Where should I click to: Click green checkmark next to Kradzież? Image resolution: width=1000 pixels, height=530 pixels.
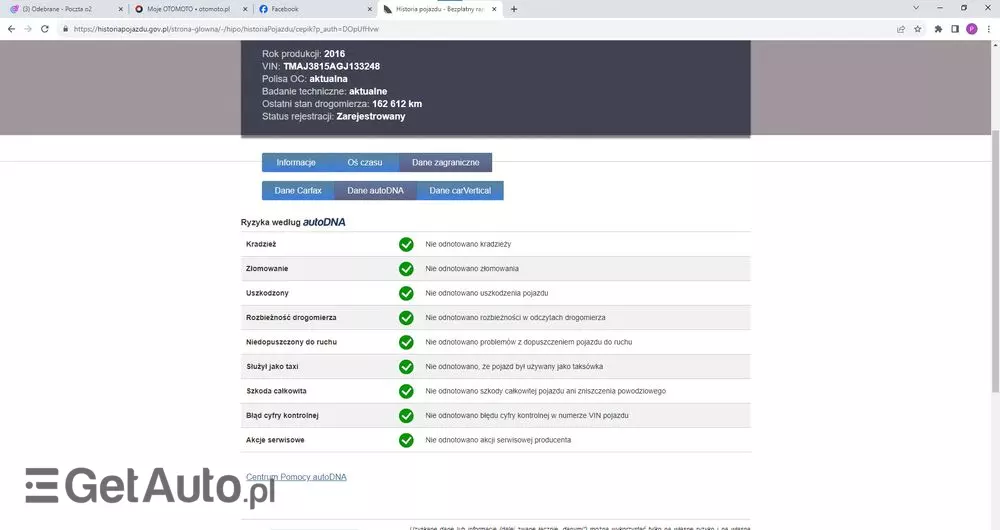click(x=406, y=244)
